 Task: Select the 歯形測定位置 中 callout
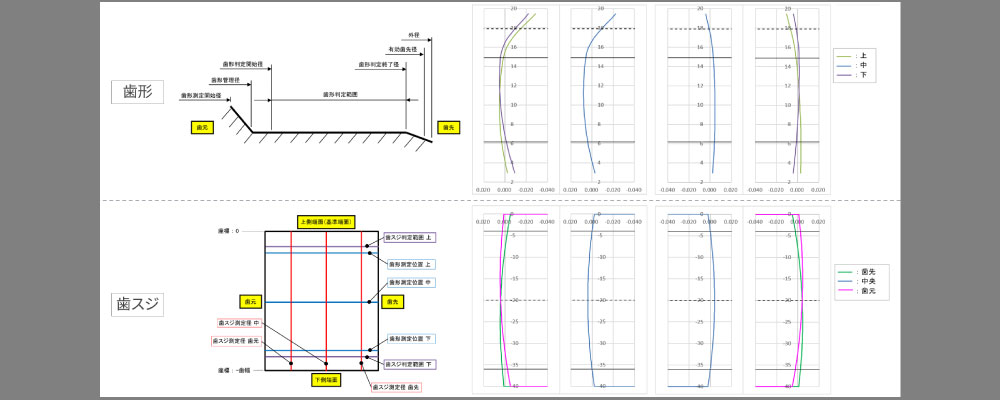tap(412, 282)
